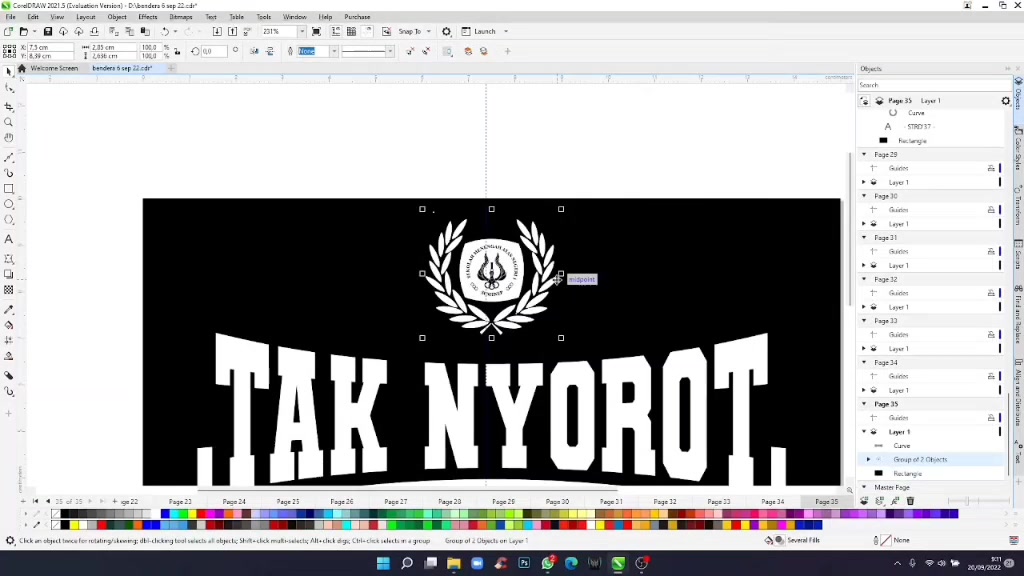Select the Interactive Fill tool
Image resolution: width=1024 pixels, height=576 pixels.
[x=8, y=325]
